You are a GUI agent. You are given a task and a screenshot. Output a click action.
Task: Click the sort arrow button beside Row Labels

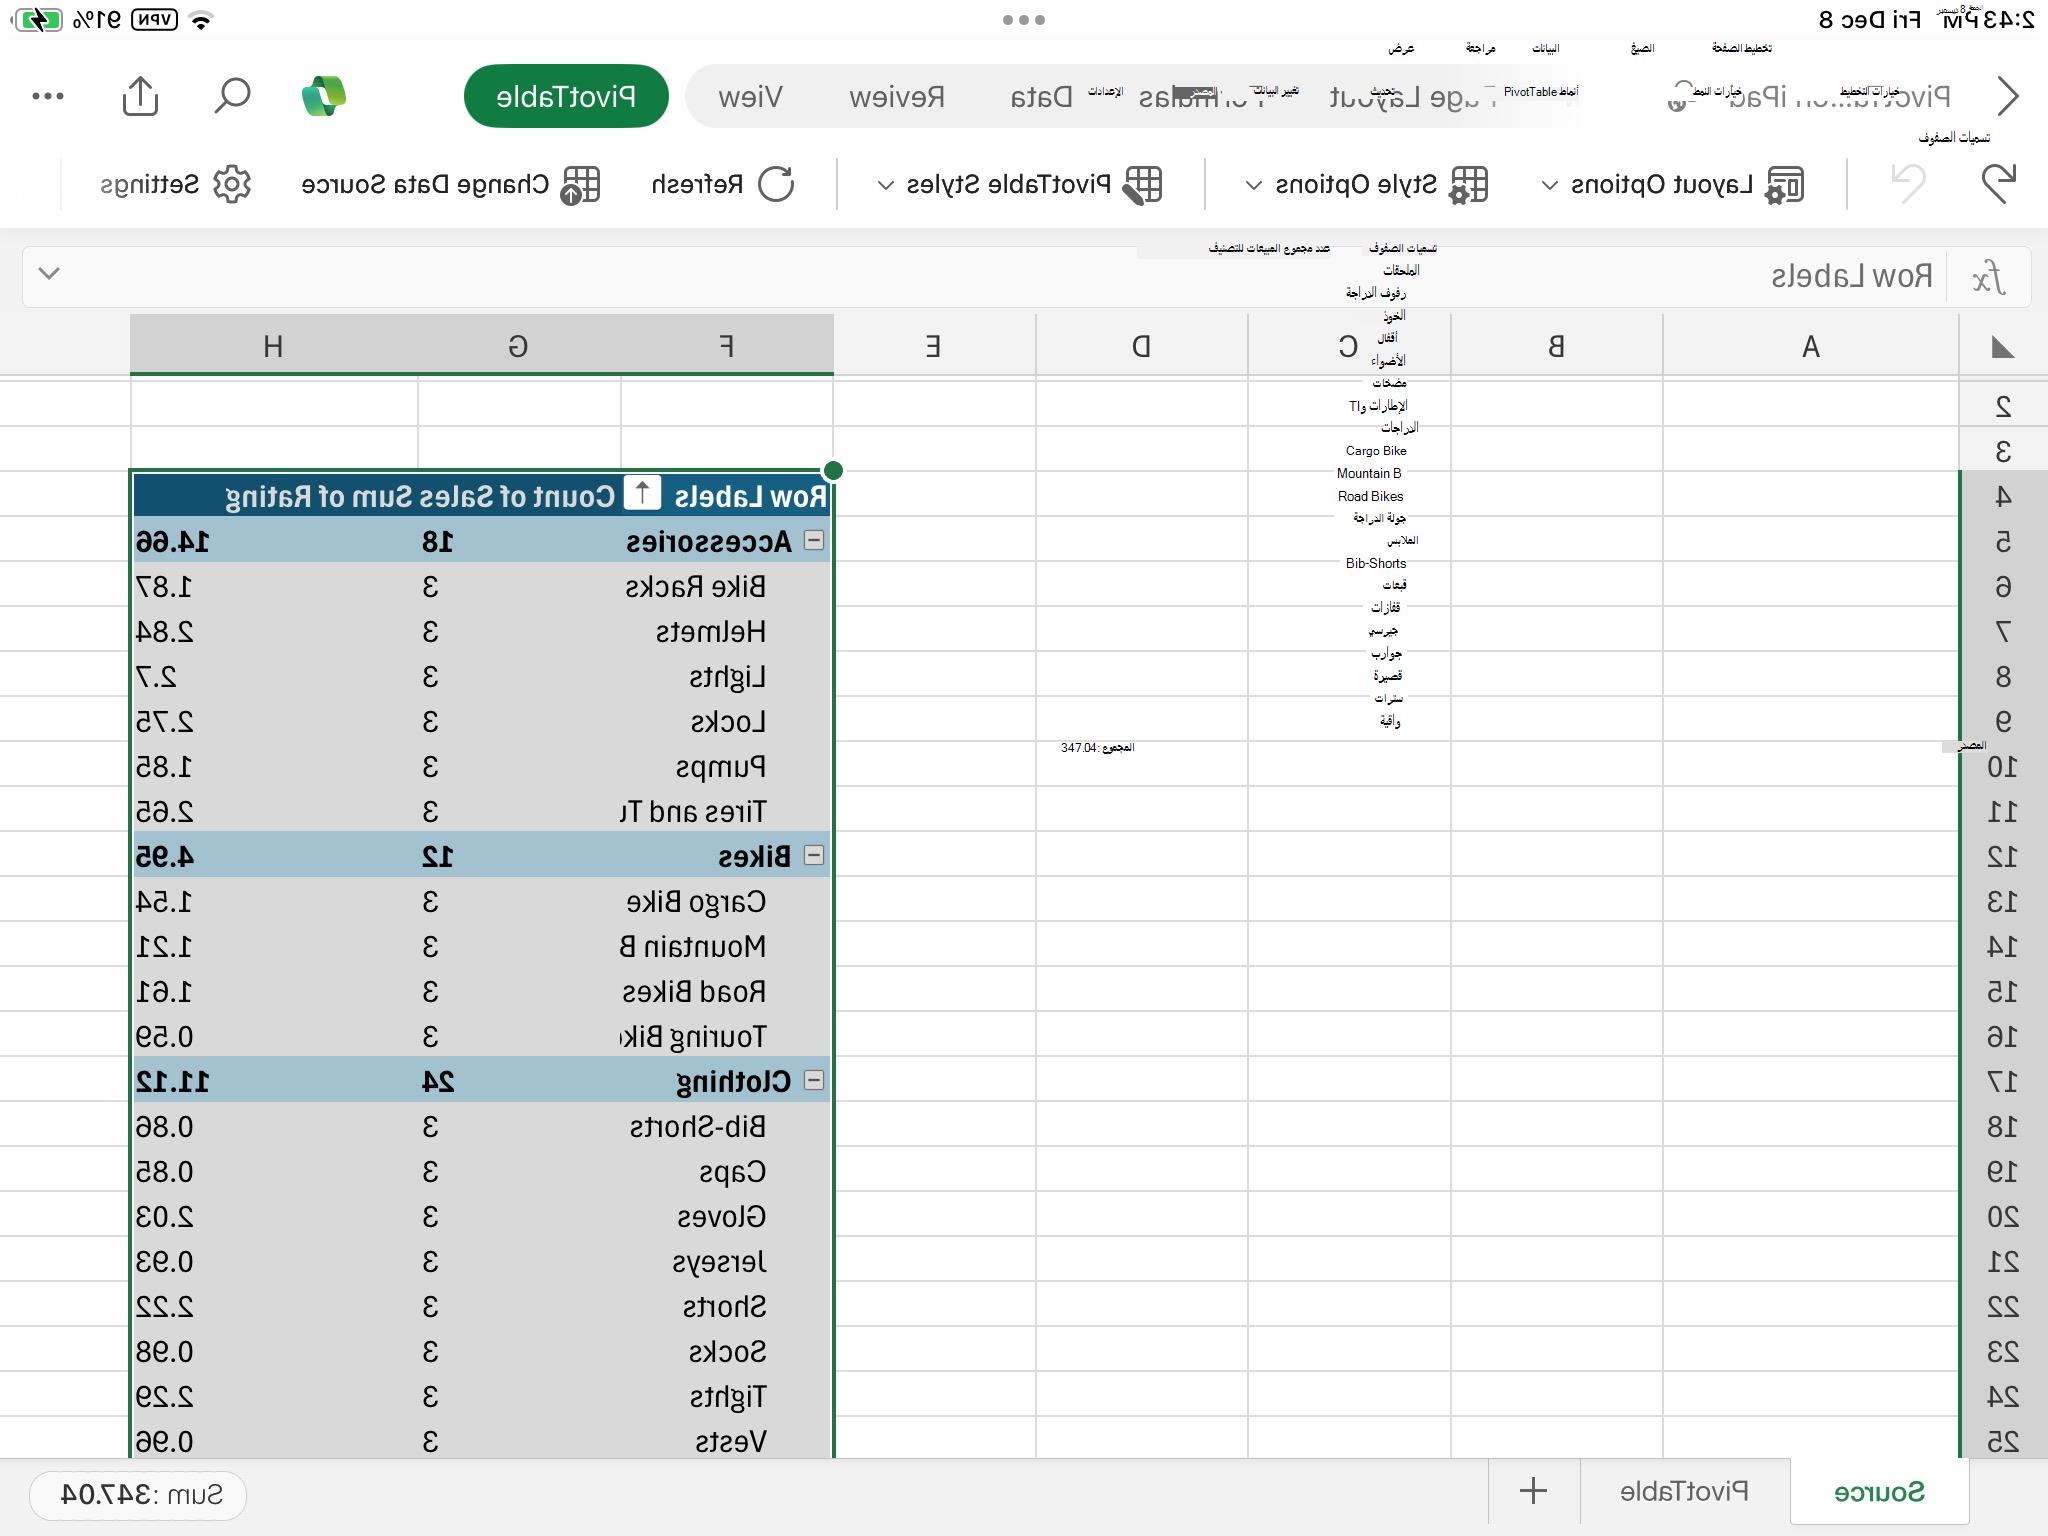642,494
